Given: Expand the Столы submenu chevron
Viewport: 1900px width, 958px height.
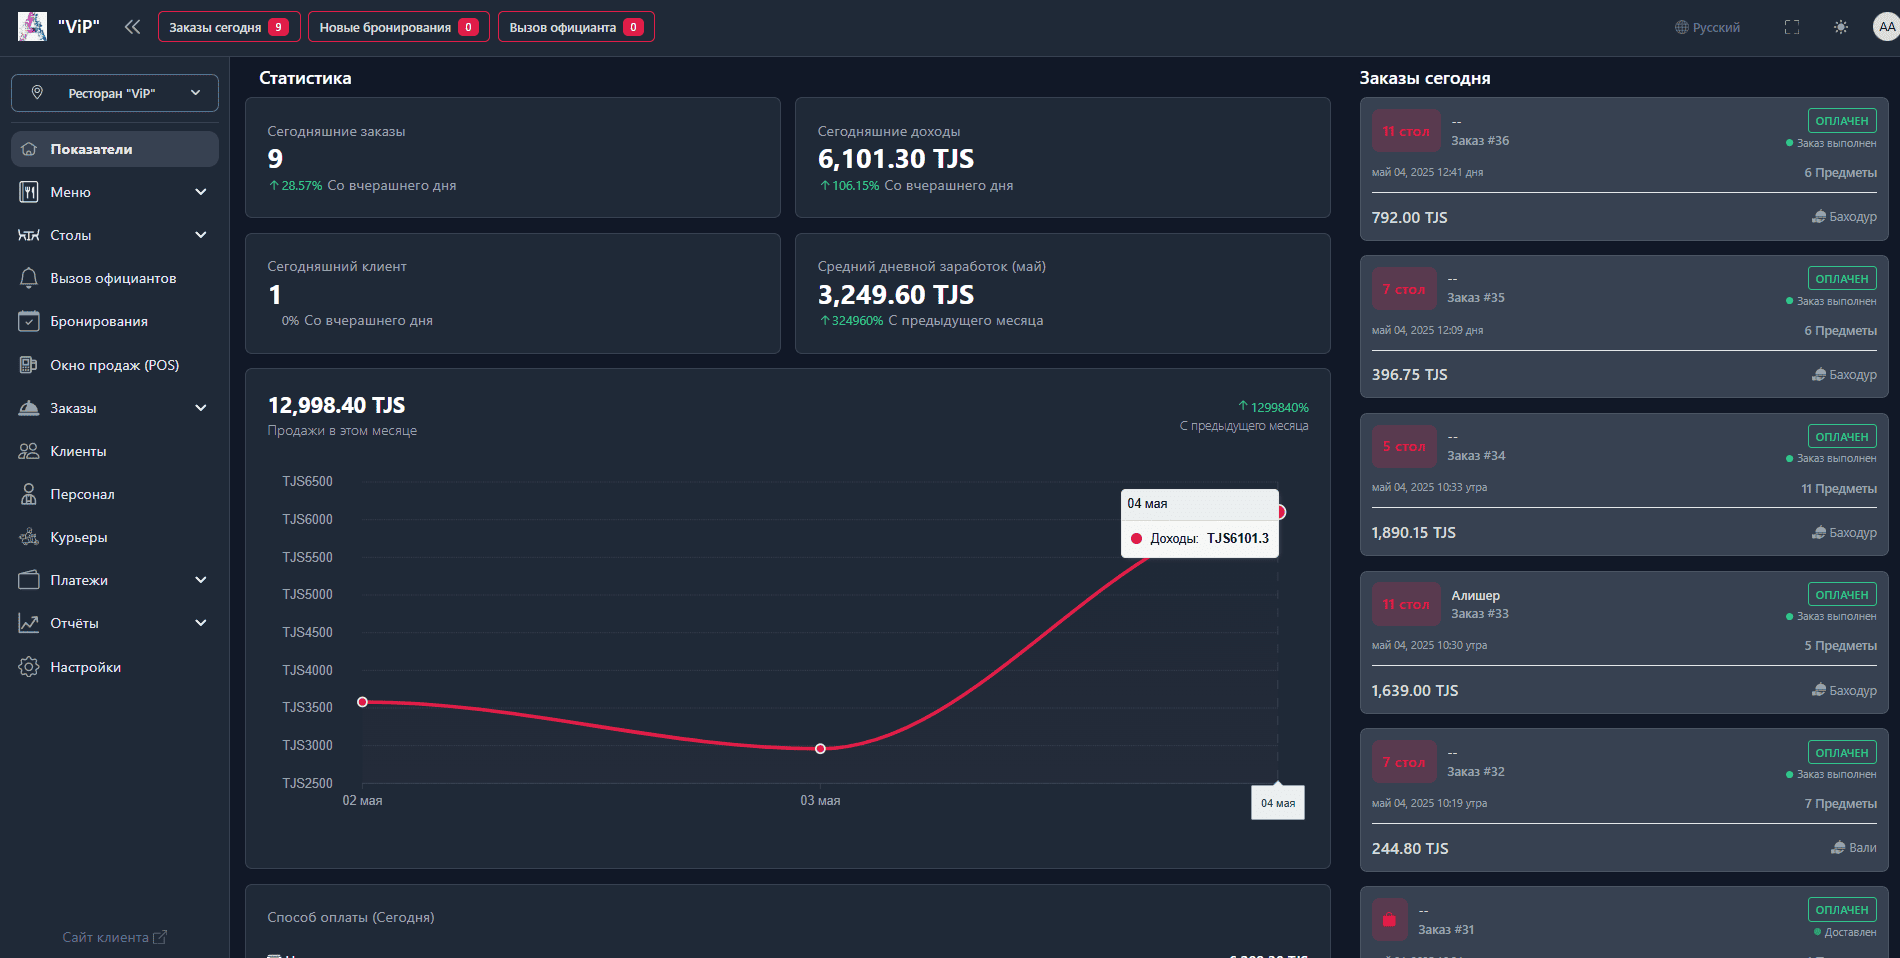Looking at the screenshot, I should tap(201, 235).
